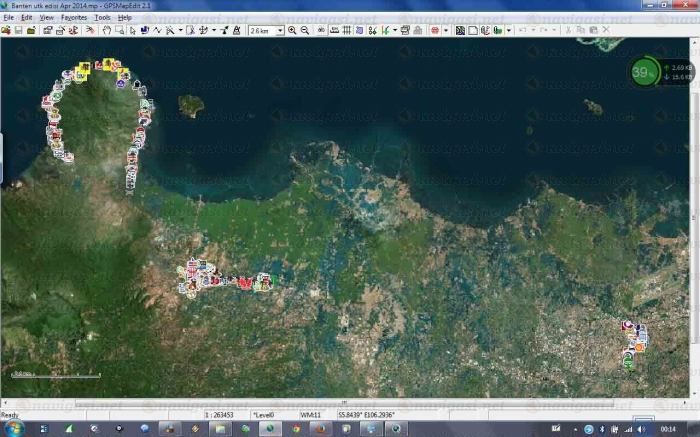Click the zoom out magnifier icon

pyautogui.click(x=304, y=30)
